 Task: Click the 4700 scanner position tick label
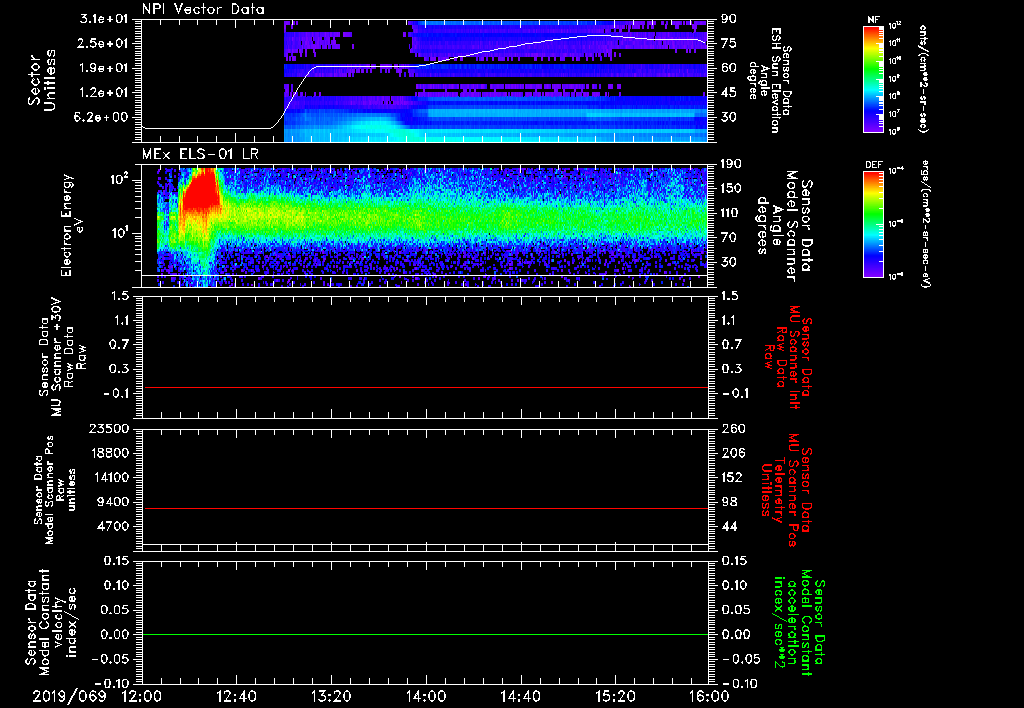point(113,526)
